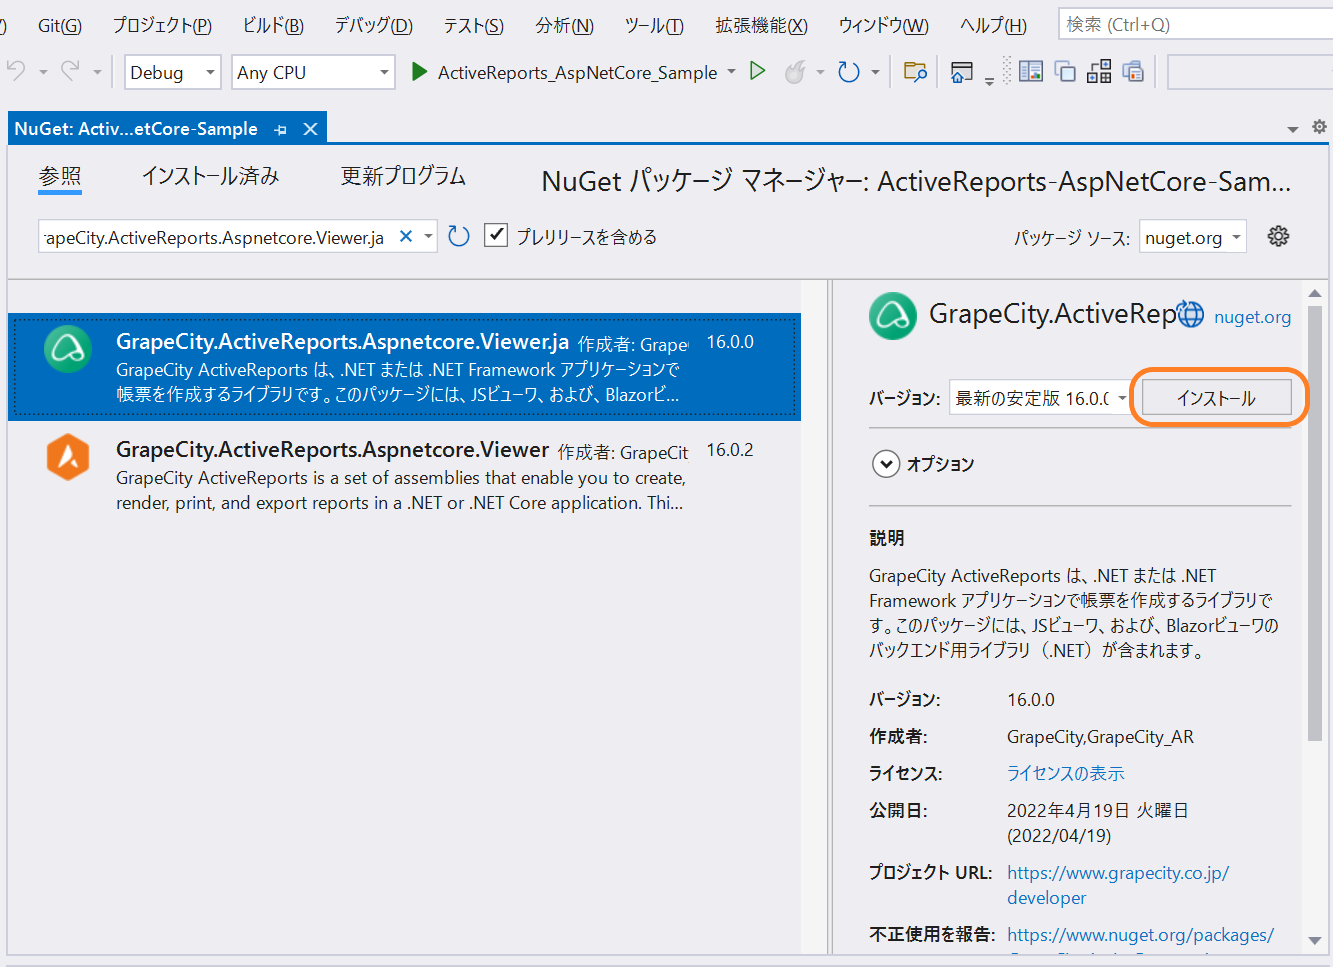Toggle the include prerelease checkbox

click(x=496, y=236)
